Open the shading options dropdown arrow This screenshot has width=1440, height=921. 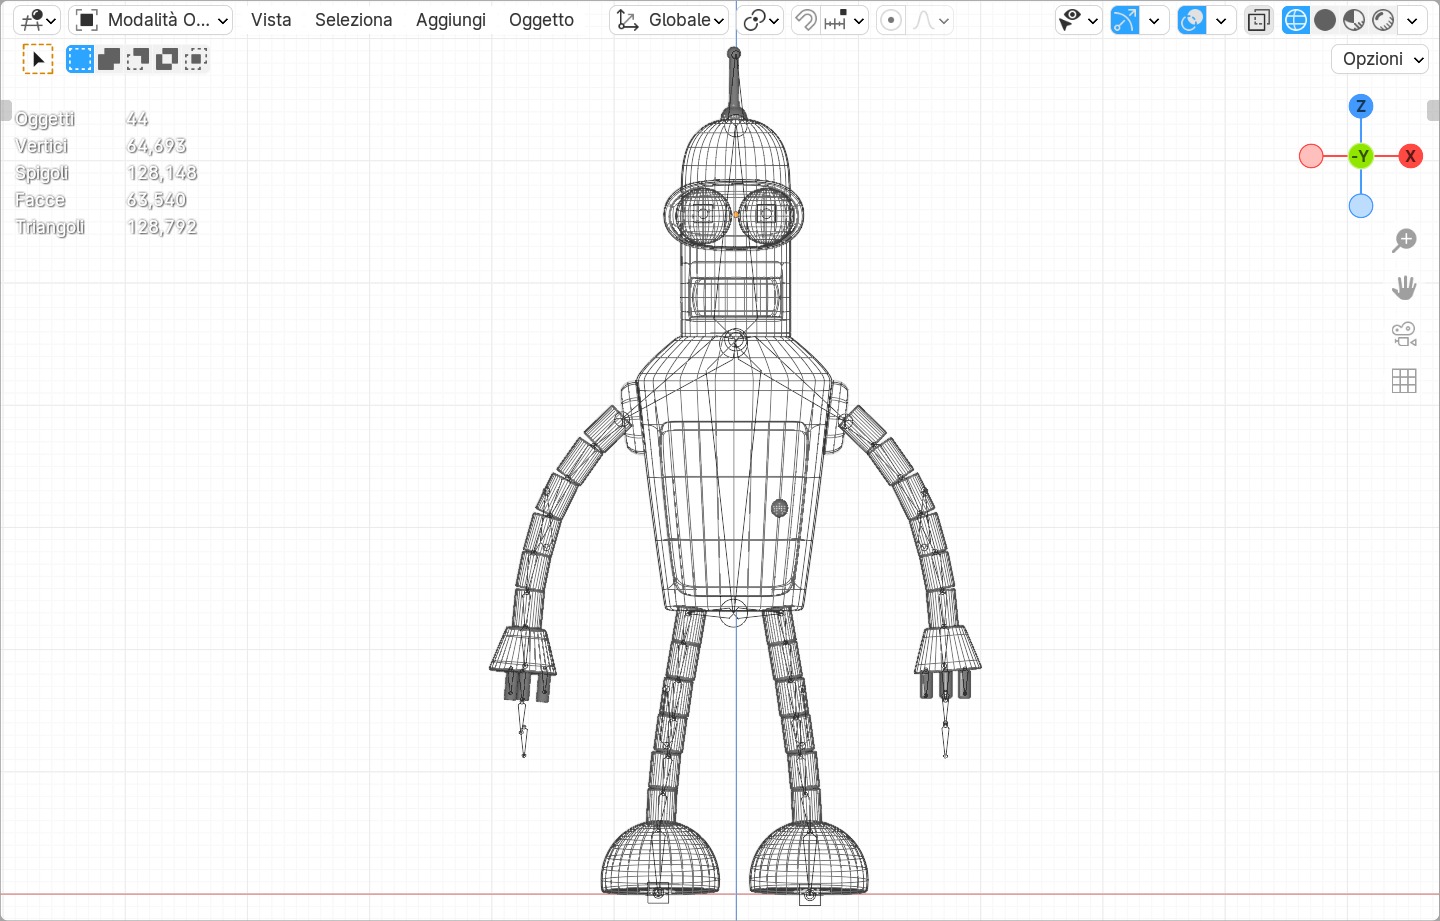[x=1412, y=20]
